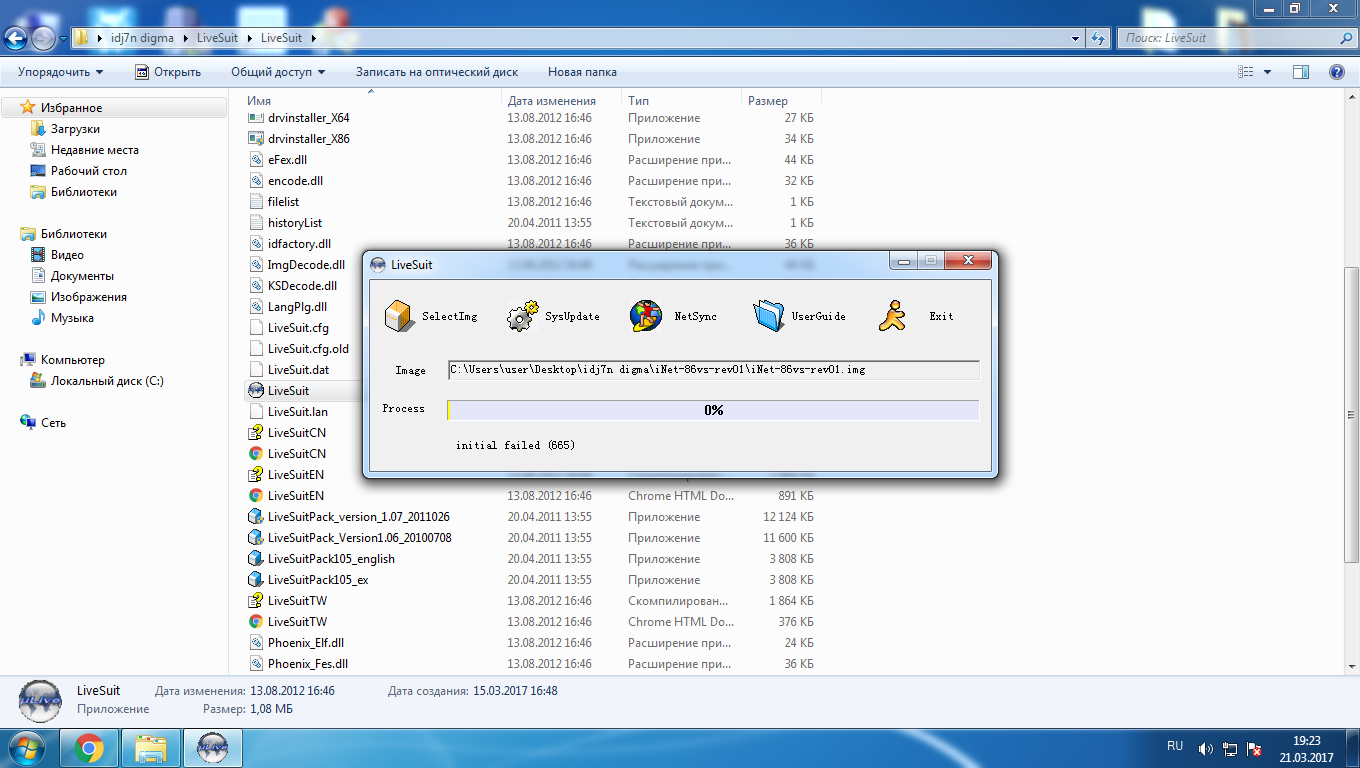Click the Process progress bar at 0%
The height and width of the screenshot is (768, 1360).
click(713, 410)
